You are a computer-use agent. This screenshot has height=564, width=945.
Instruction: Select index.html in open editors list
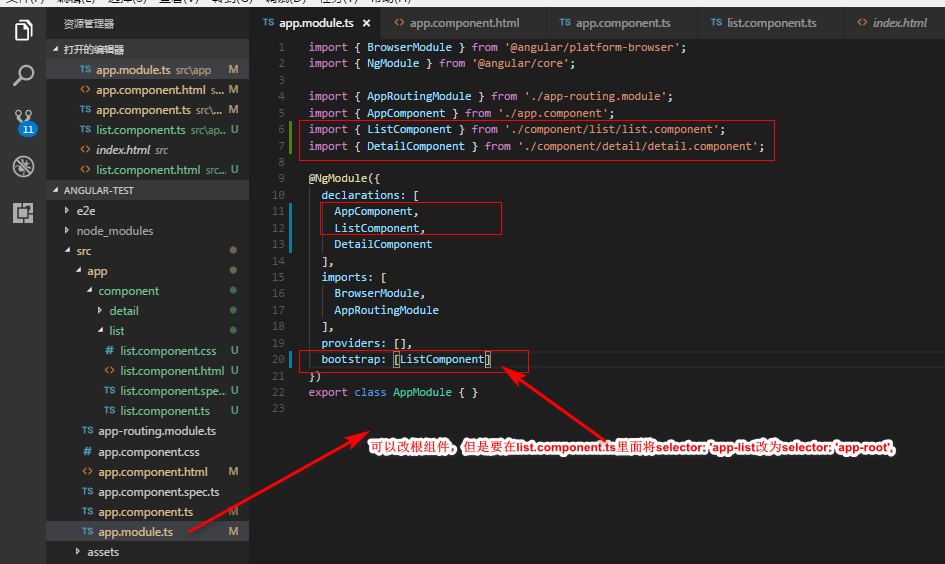147,150
